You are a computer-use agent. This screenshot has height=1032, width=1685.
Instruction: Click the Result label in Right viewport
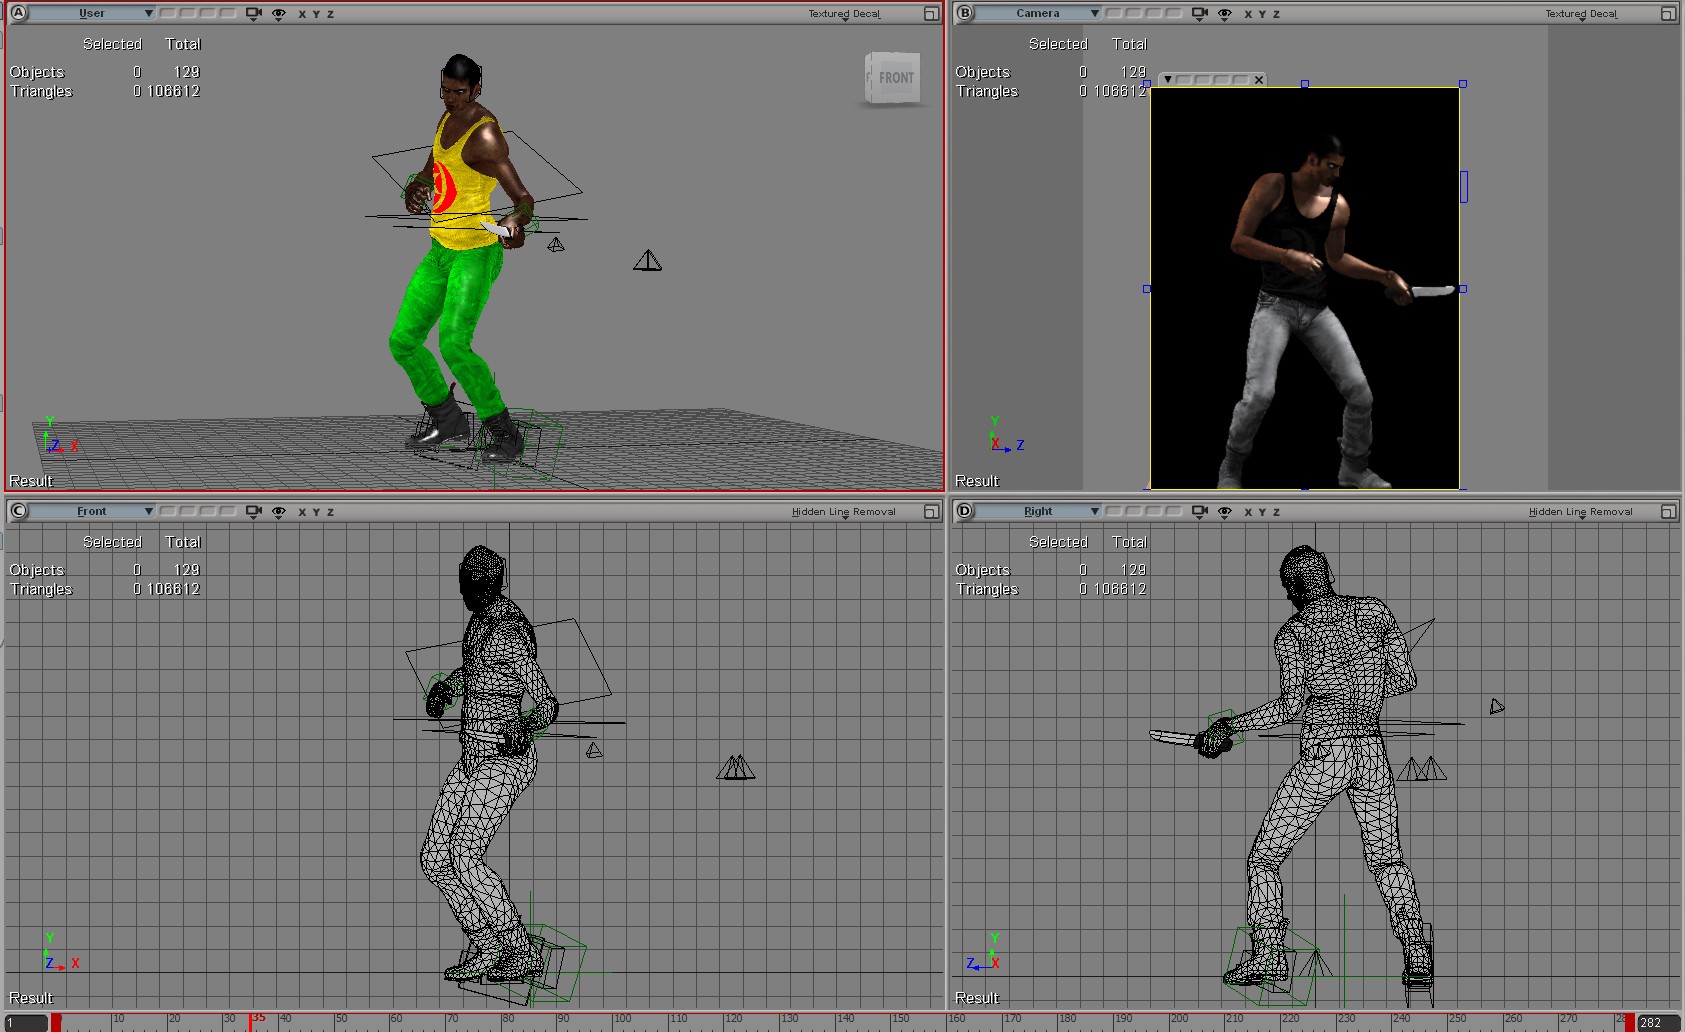(977, 998)
